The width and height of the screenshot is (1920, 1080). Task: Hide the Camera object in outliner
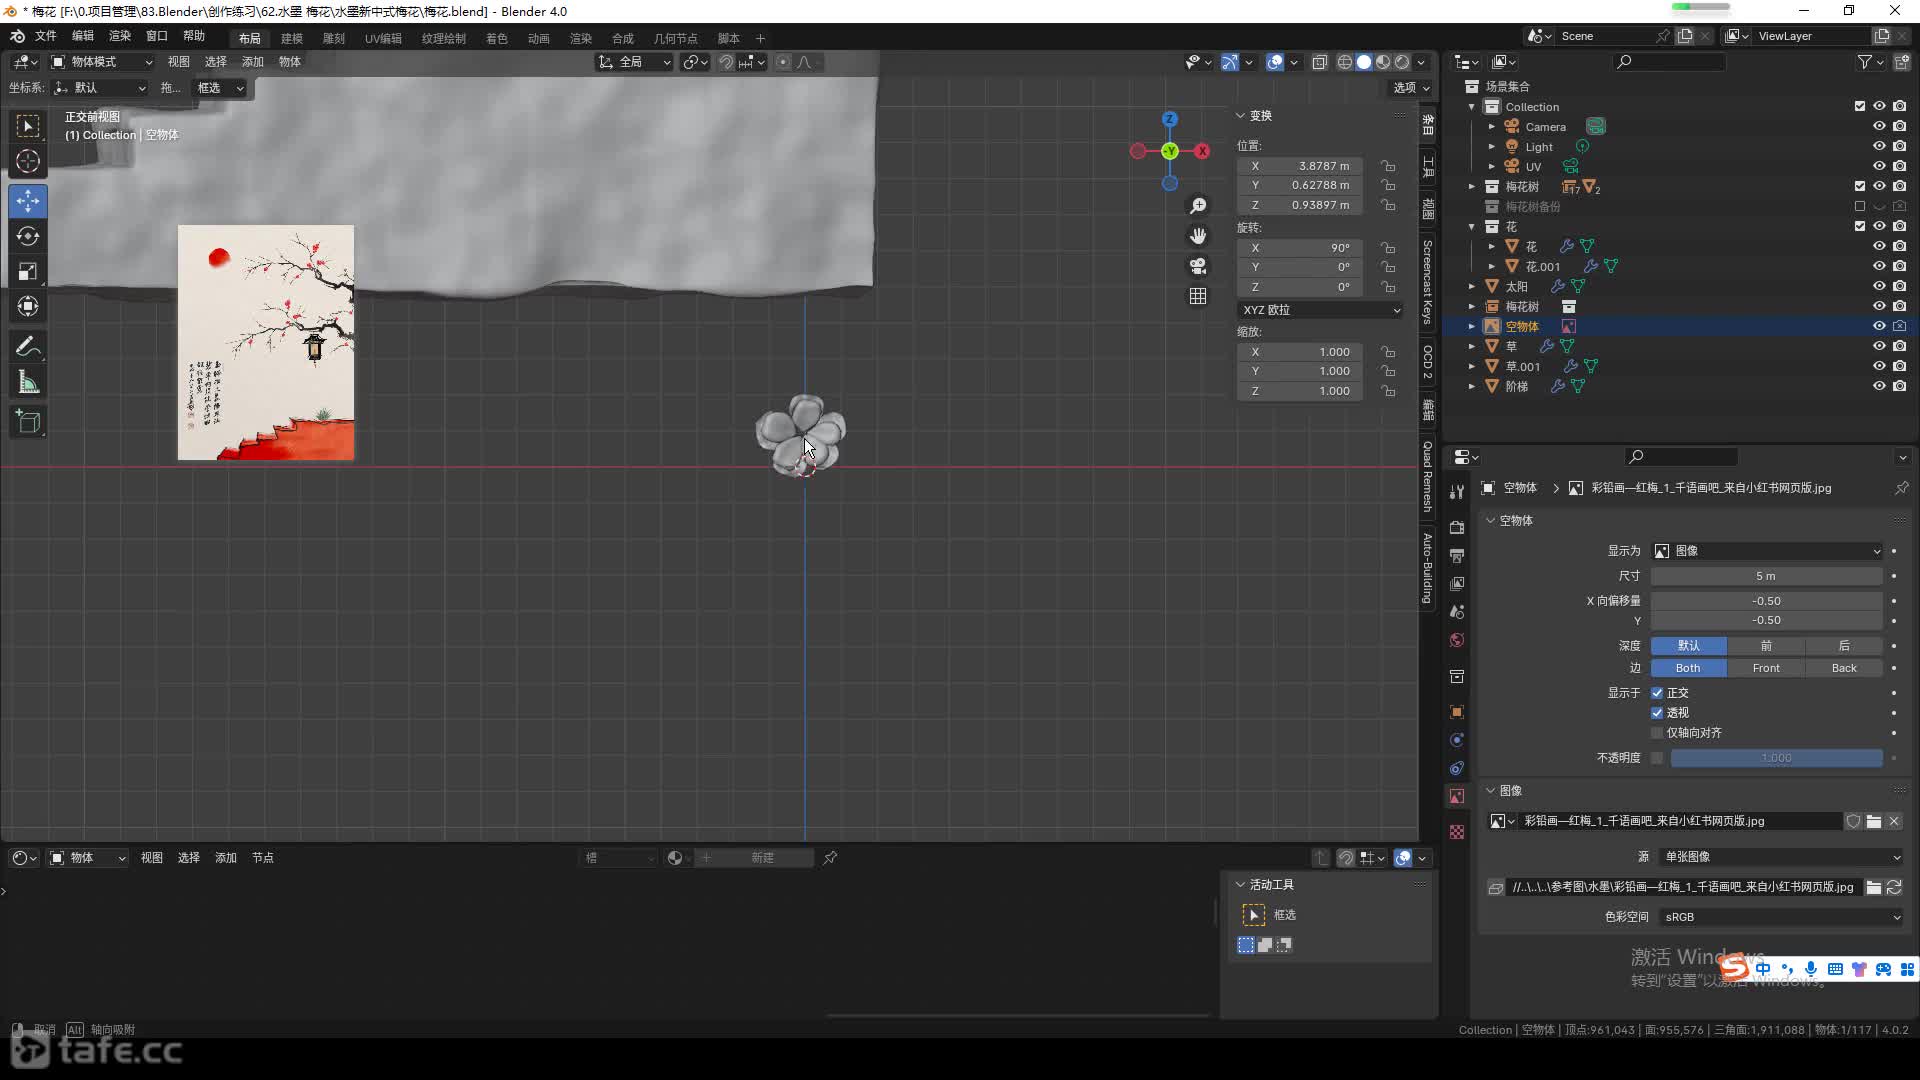[1879, 126]
